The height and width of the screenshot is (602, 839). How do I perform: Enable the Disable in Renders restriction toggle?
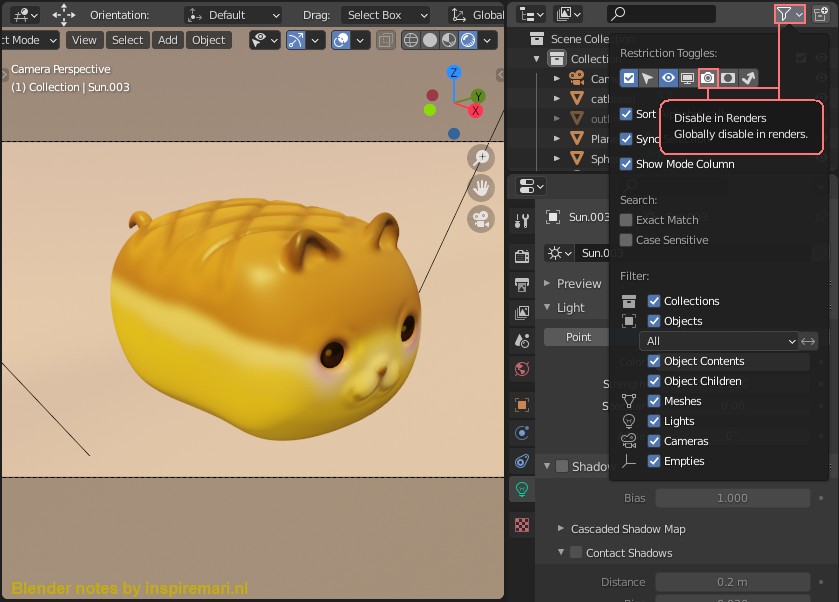point(707,77)
